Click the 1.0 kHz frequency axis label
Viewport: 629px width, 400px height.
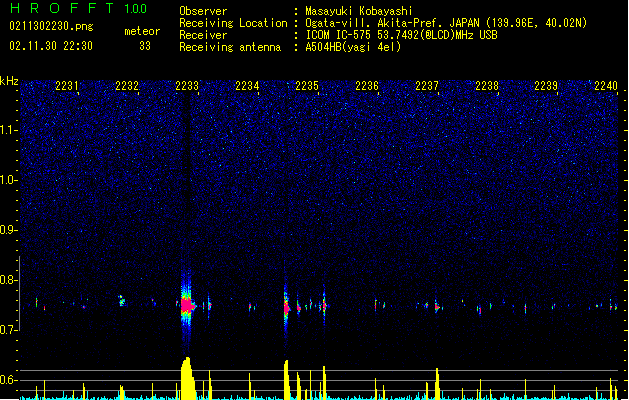coord(9,180)
